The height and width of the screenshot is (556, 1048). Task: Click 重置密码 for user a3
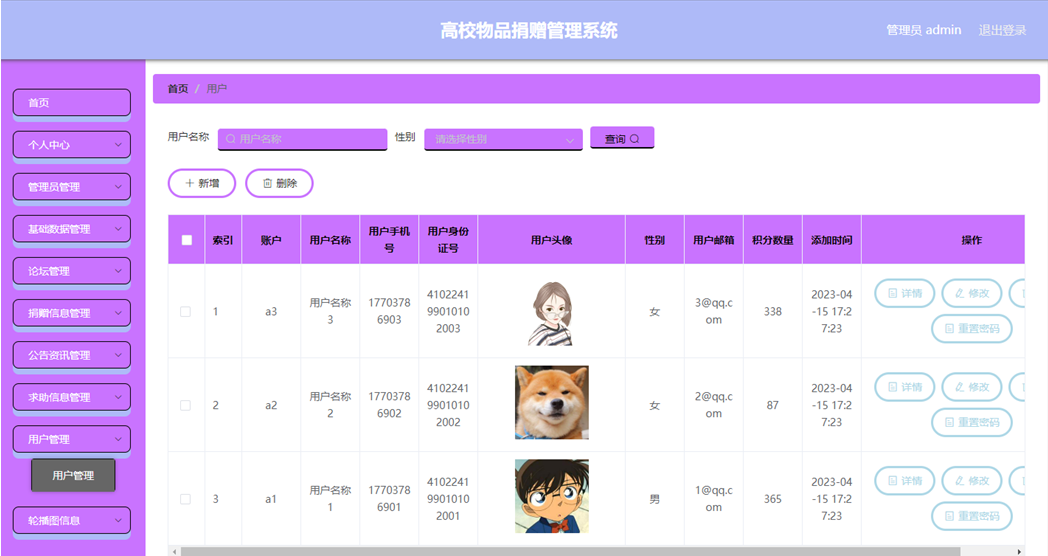pyautogui.click(x=971, y=329)
